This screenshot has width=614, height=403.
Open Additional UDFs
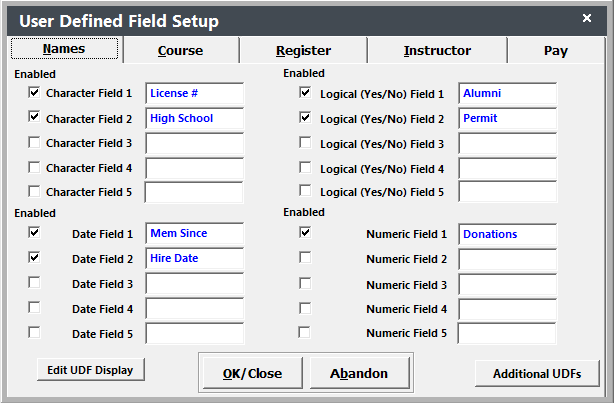point(537,373)
